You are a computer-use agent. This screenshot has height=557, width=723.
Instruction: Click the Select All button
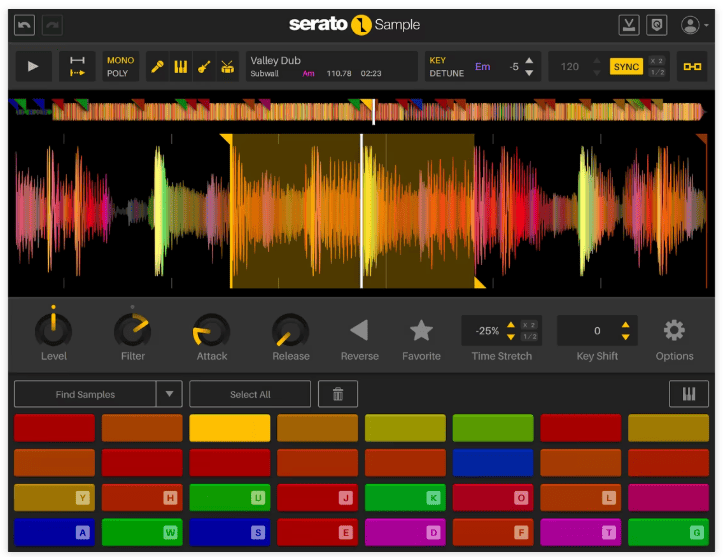(x=250, y=394)
